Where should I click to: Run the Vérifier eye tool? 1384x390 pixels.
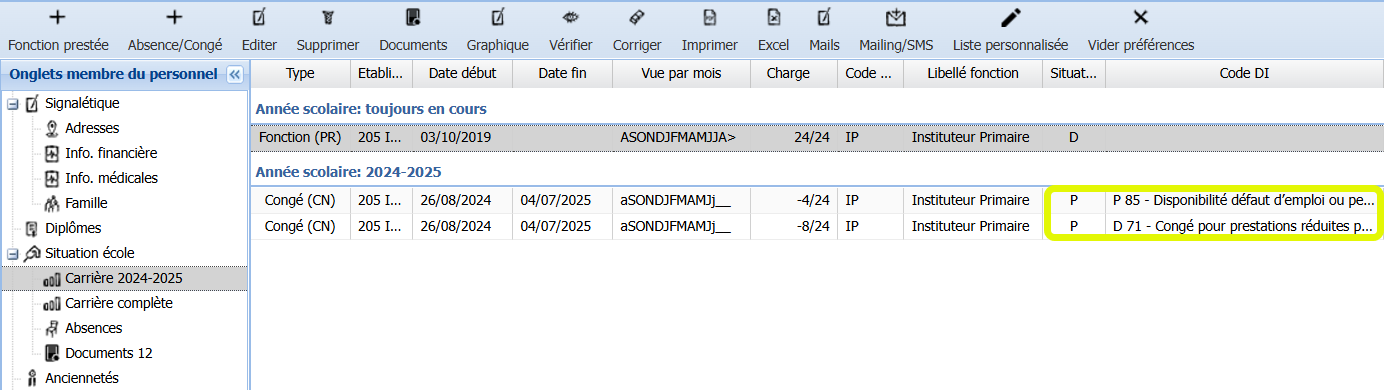(x=570, y=17)
